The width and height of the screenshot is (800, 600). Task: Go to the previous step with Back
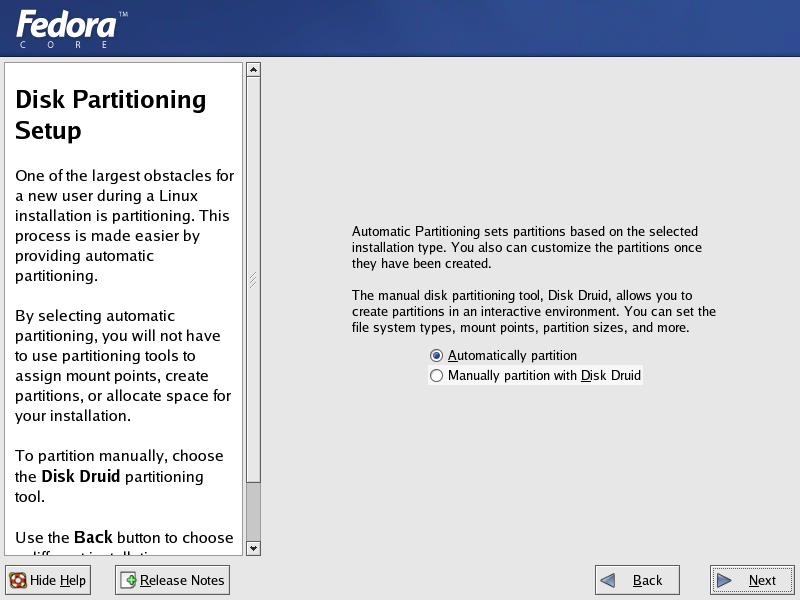[637, 580]
